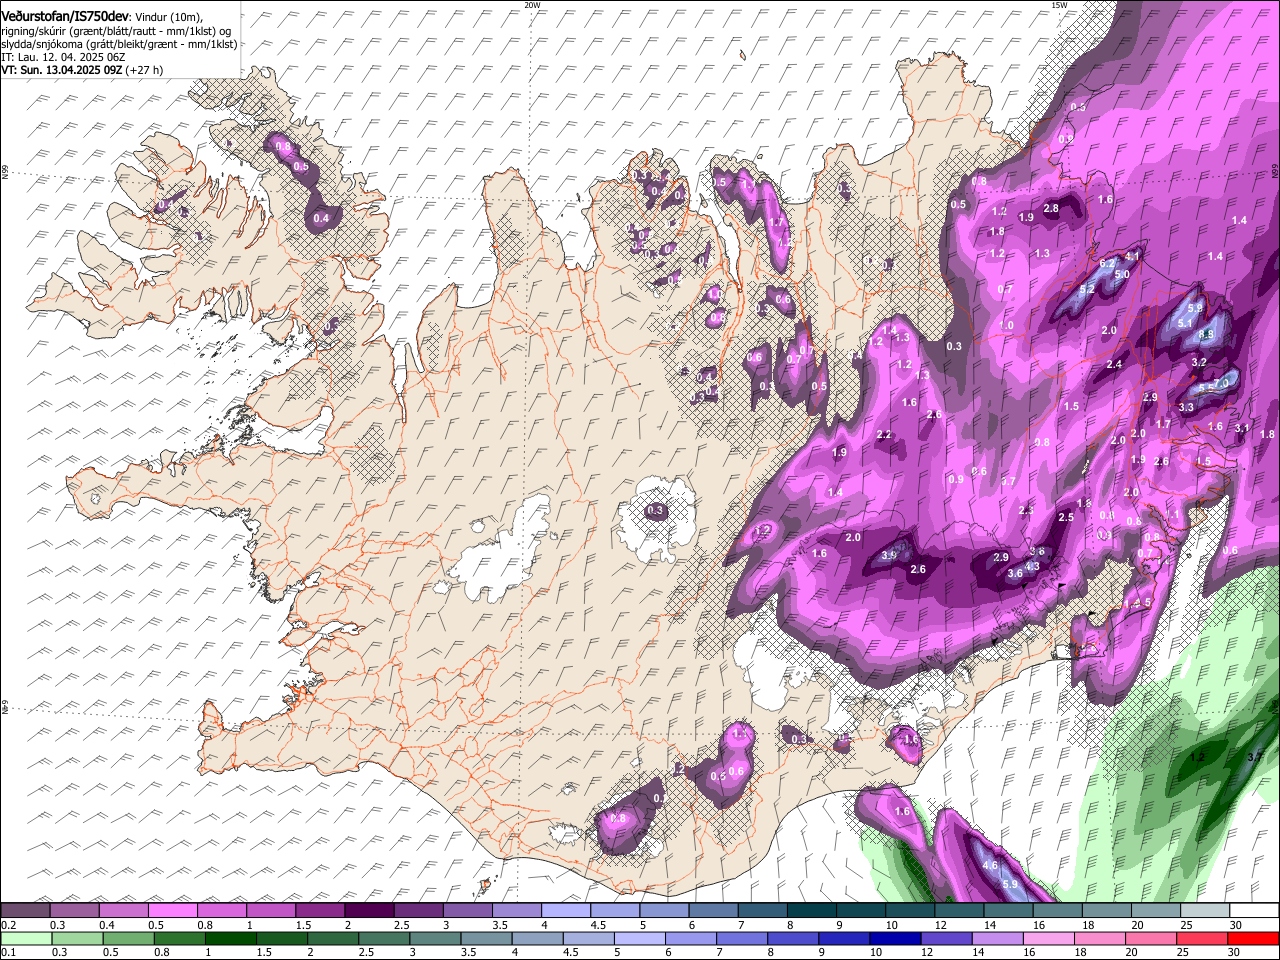This screenshot has height=960, width=1280.
Task: Click the '2.8' precipitation value on the map
Action: pos(1051,209)
